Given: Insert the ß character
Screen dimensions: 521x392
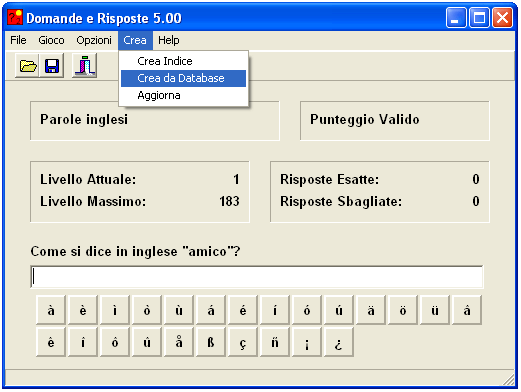Looking at the screenshot, I should [211, 342].
